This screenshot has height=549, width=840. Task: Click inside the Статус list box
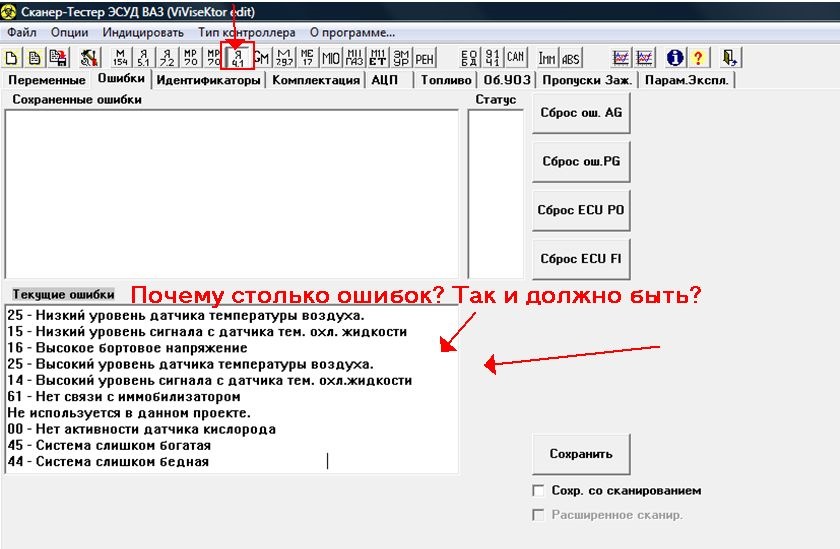click(496, 194)
